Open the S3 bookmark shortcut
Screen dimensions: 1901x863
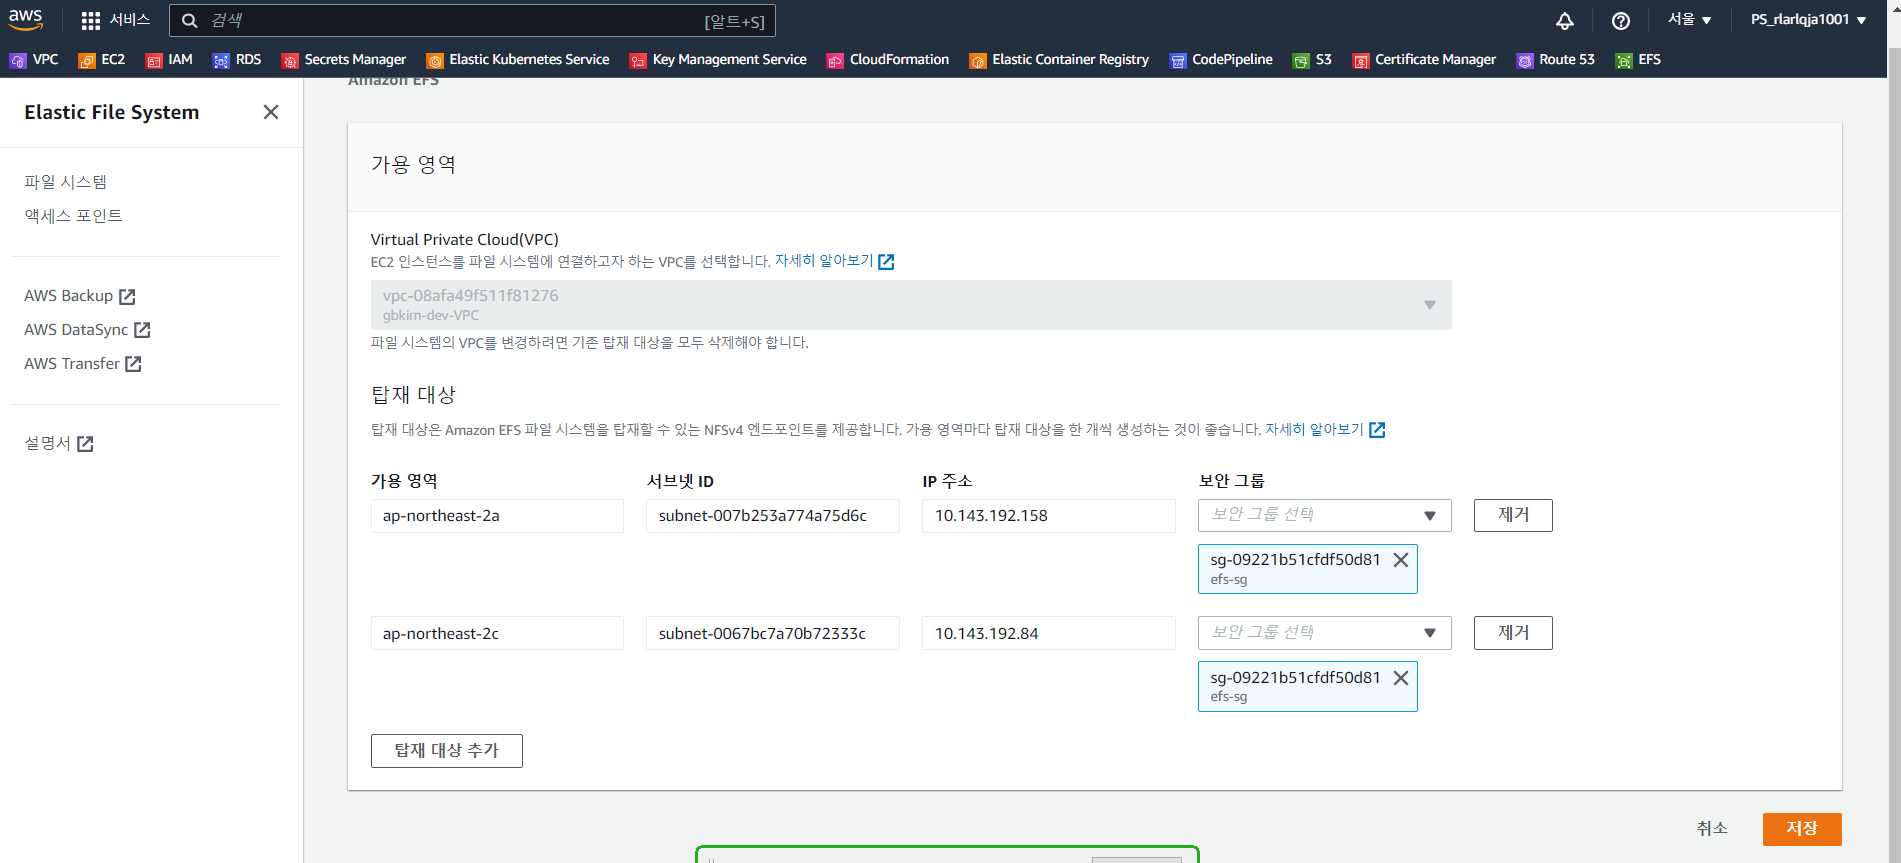pyautogui.click(x=1312, y=60)
